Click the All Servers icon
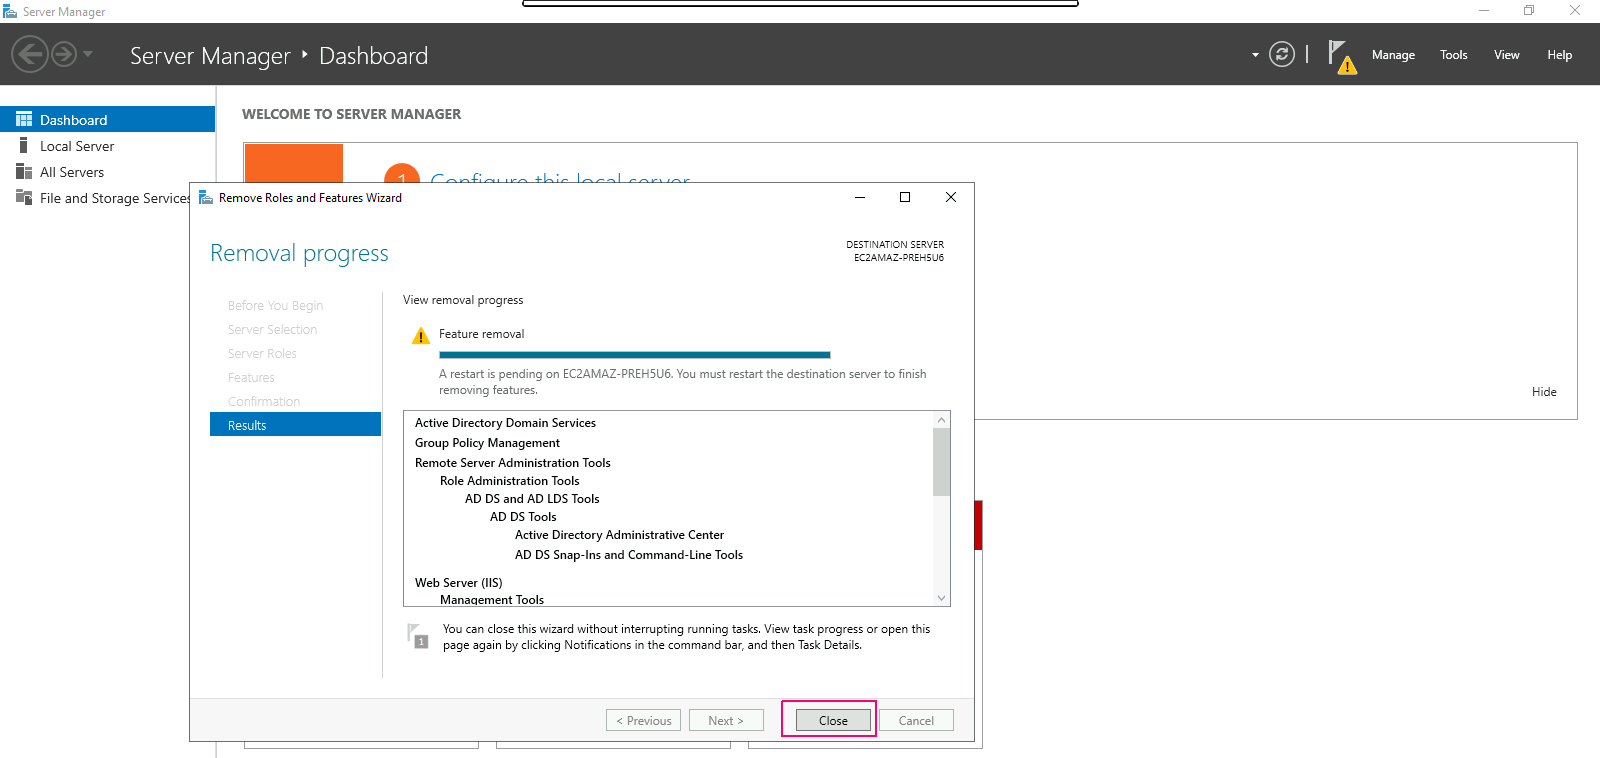 (x=24, y=171)
